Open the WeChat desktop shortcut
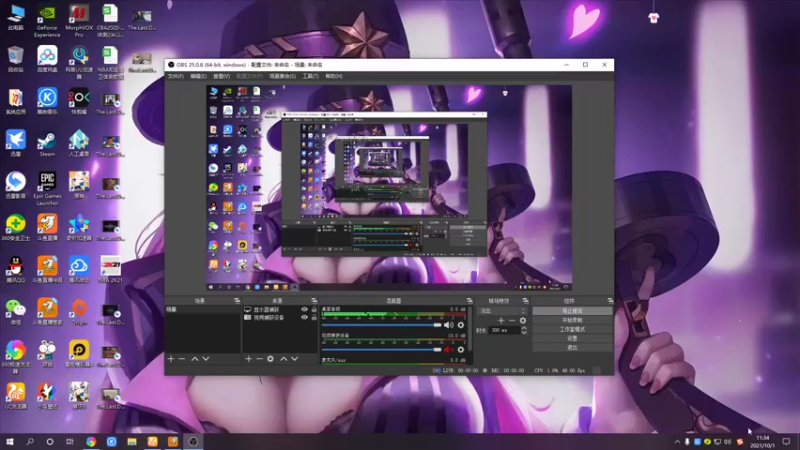The height and width of the screenshot is (450, 800). [x=15, y=311]
